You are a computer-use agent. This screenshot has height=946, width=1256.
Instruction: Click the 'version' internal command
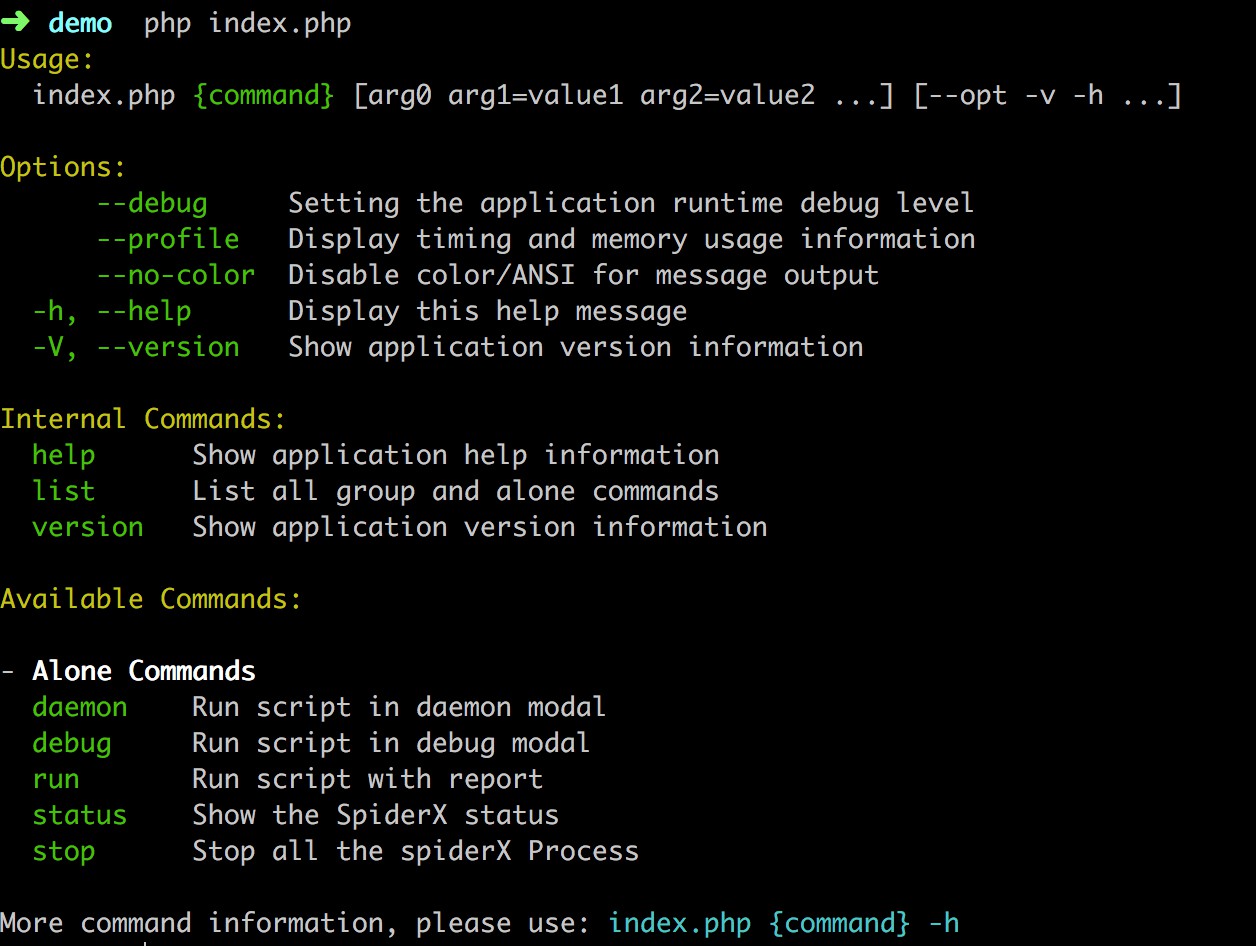coord(88,527)
